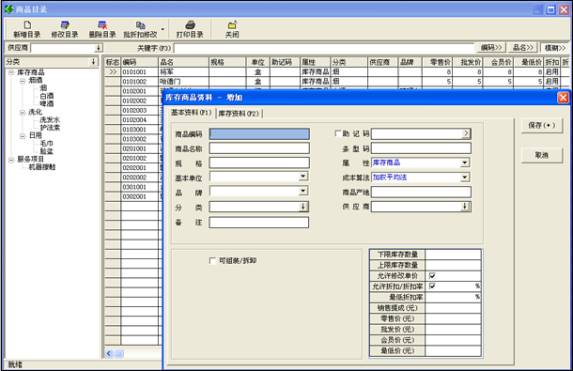
Task: Select the grid row with code 0102003
Action: tap(134, 110)
